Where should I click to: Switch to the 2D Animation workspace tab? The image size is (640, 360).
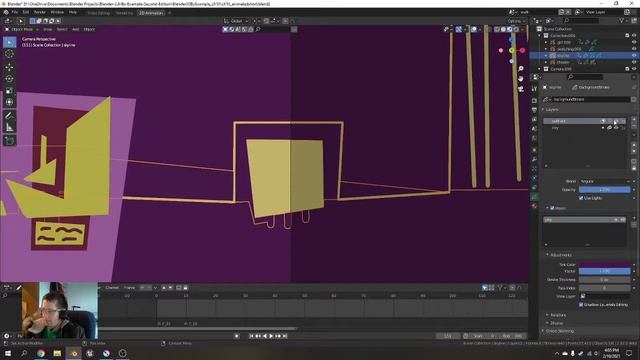tap(151, 13)
